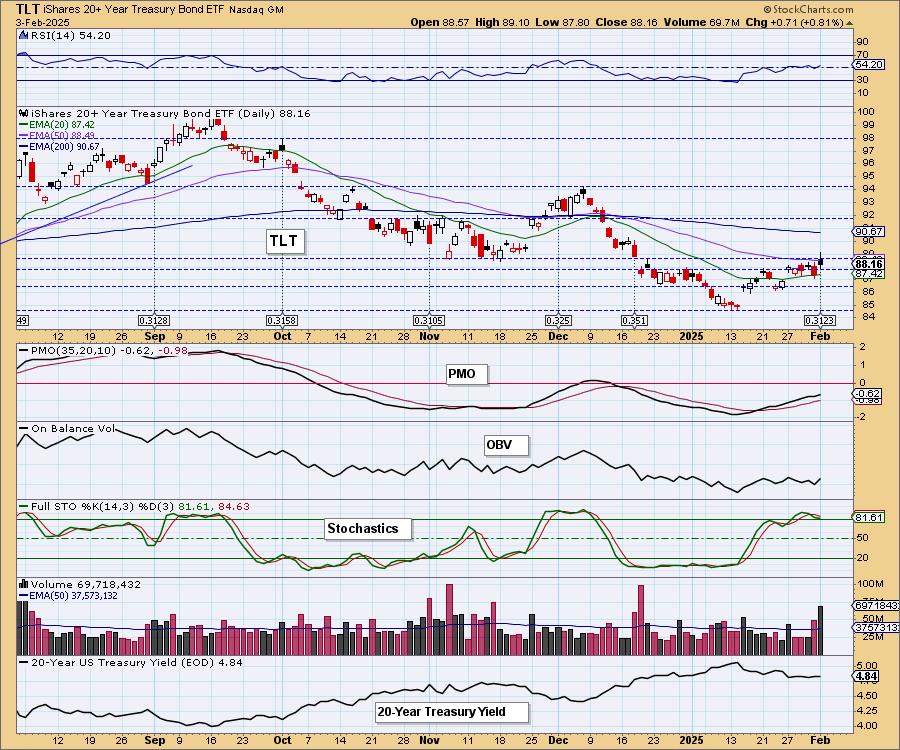
Task: Click the 4.84 yield tag on the right axis
Action: [866, 677]
